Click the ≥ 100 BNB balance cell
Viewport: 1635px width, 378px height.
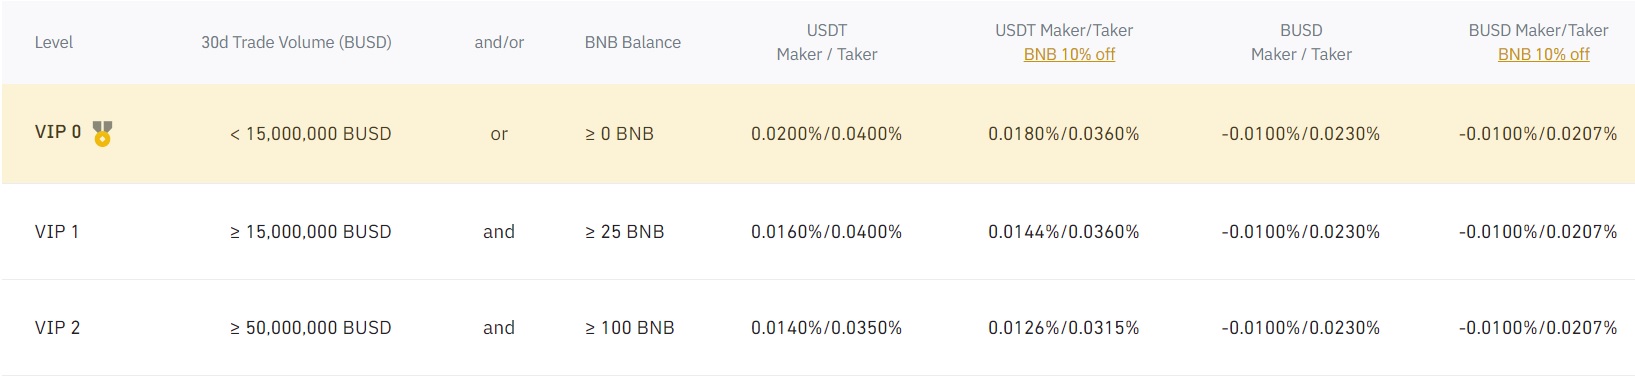pos(630,328)
